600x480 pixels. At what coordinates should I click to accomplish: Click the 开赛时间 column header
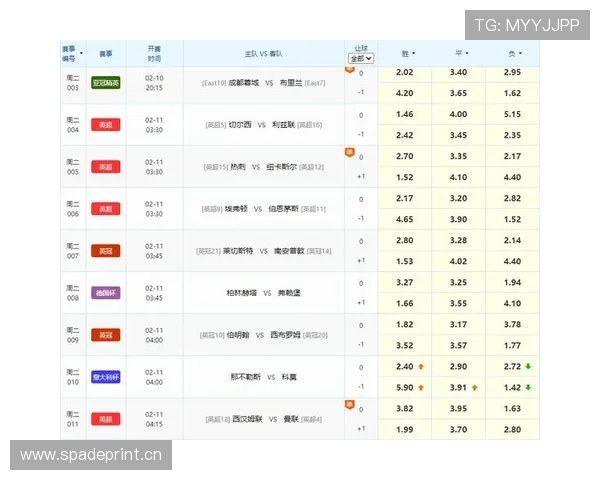click(154, 54)
